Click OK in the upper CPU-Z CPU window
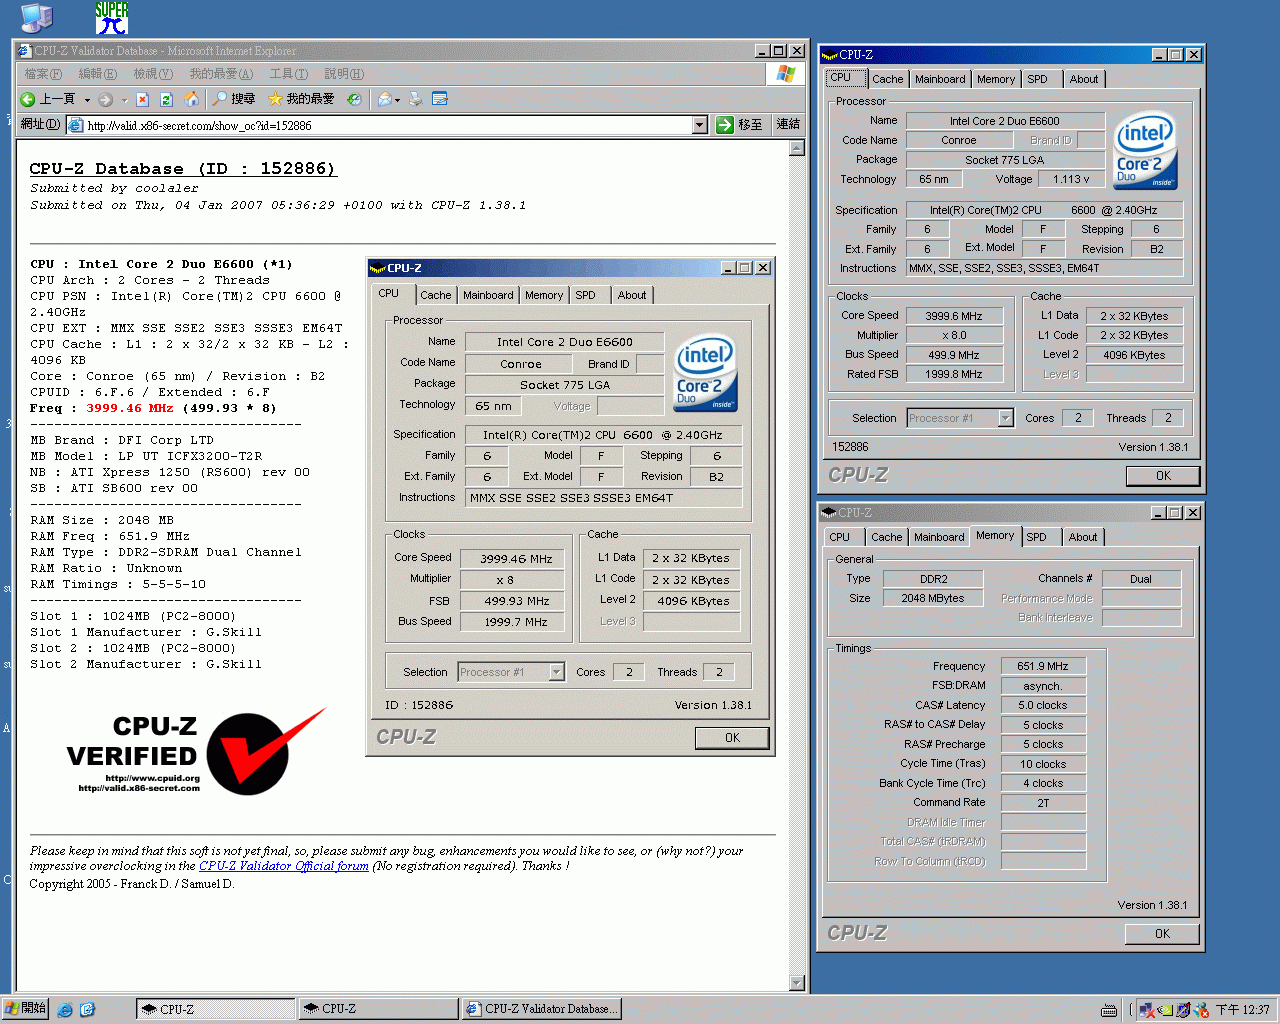The width and height of the screenshot is (1280, 1024). pyautogui.click(x=1163, y=476)
